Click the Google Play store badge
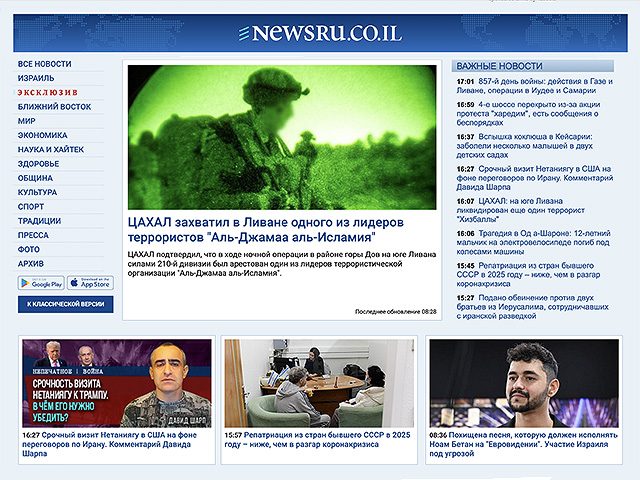Viewport: 640px width, 480px height. coord(41,283)
